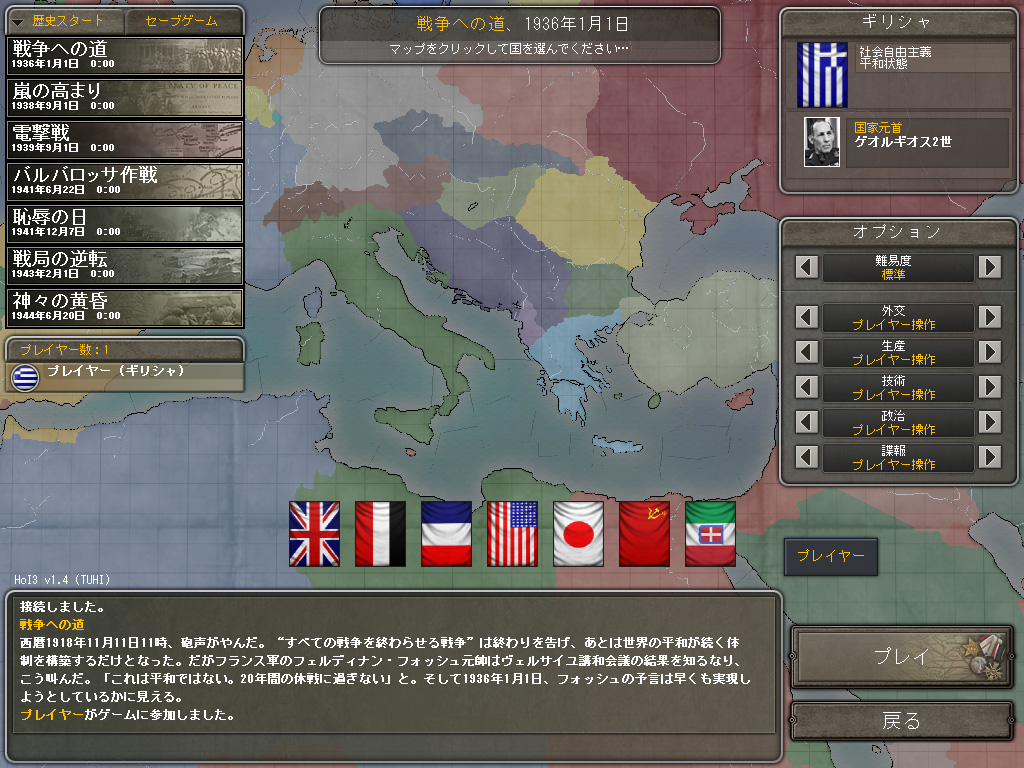Switch to the セーブゲーム tab
Image resolution: width=1024 pixels, height=768 pixels.
point(182,21)
